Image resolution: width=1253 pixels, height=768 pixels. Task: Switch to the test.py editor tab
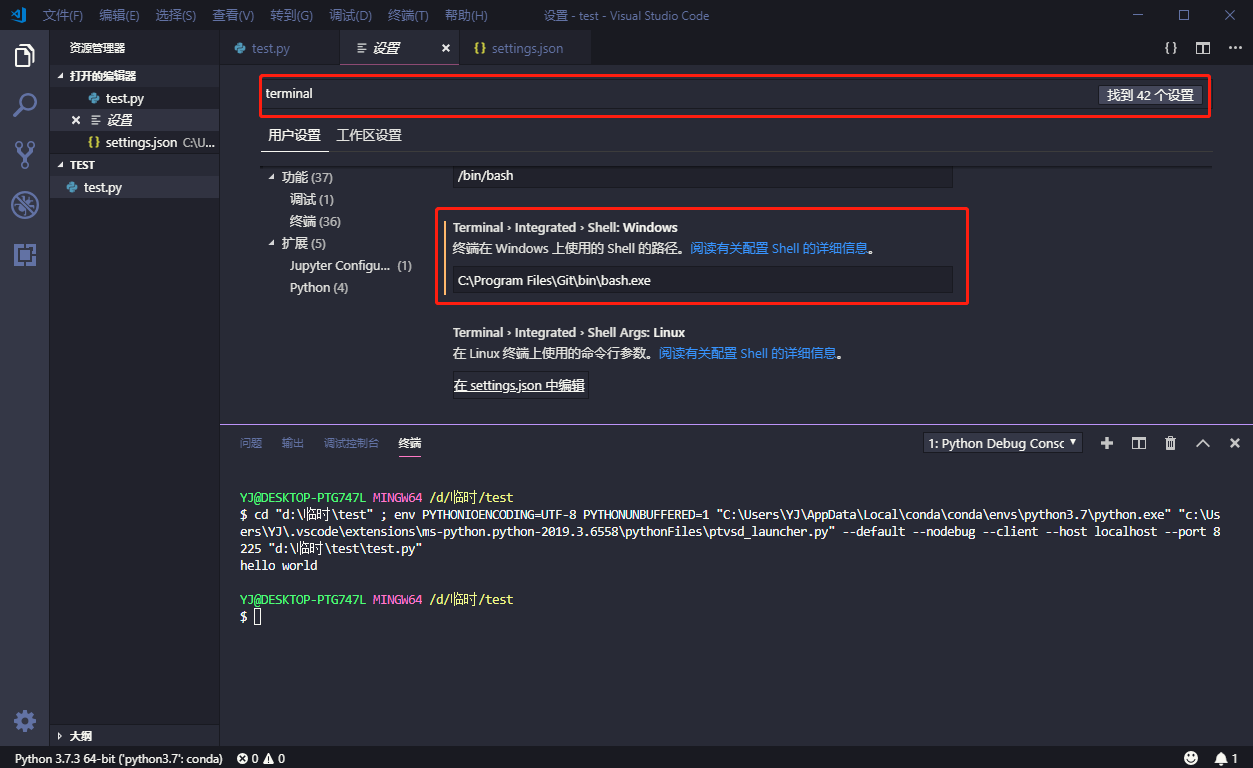(280, 48)
